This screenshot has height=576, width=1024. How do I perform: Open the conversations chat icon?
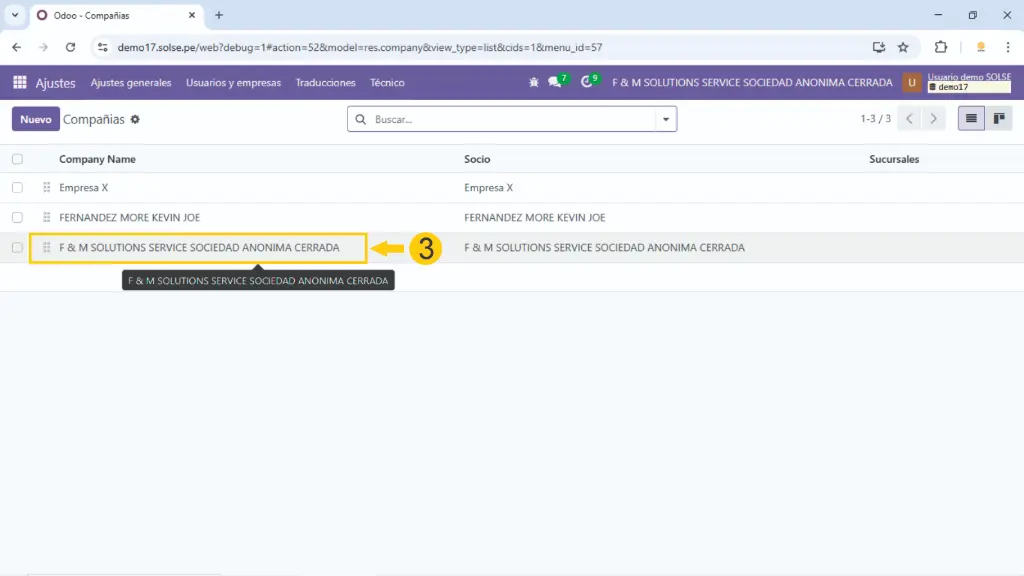pyautogui.click(x=555, y=83)
